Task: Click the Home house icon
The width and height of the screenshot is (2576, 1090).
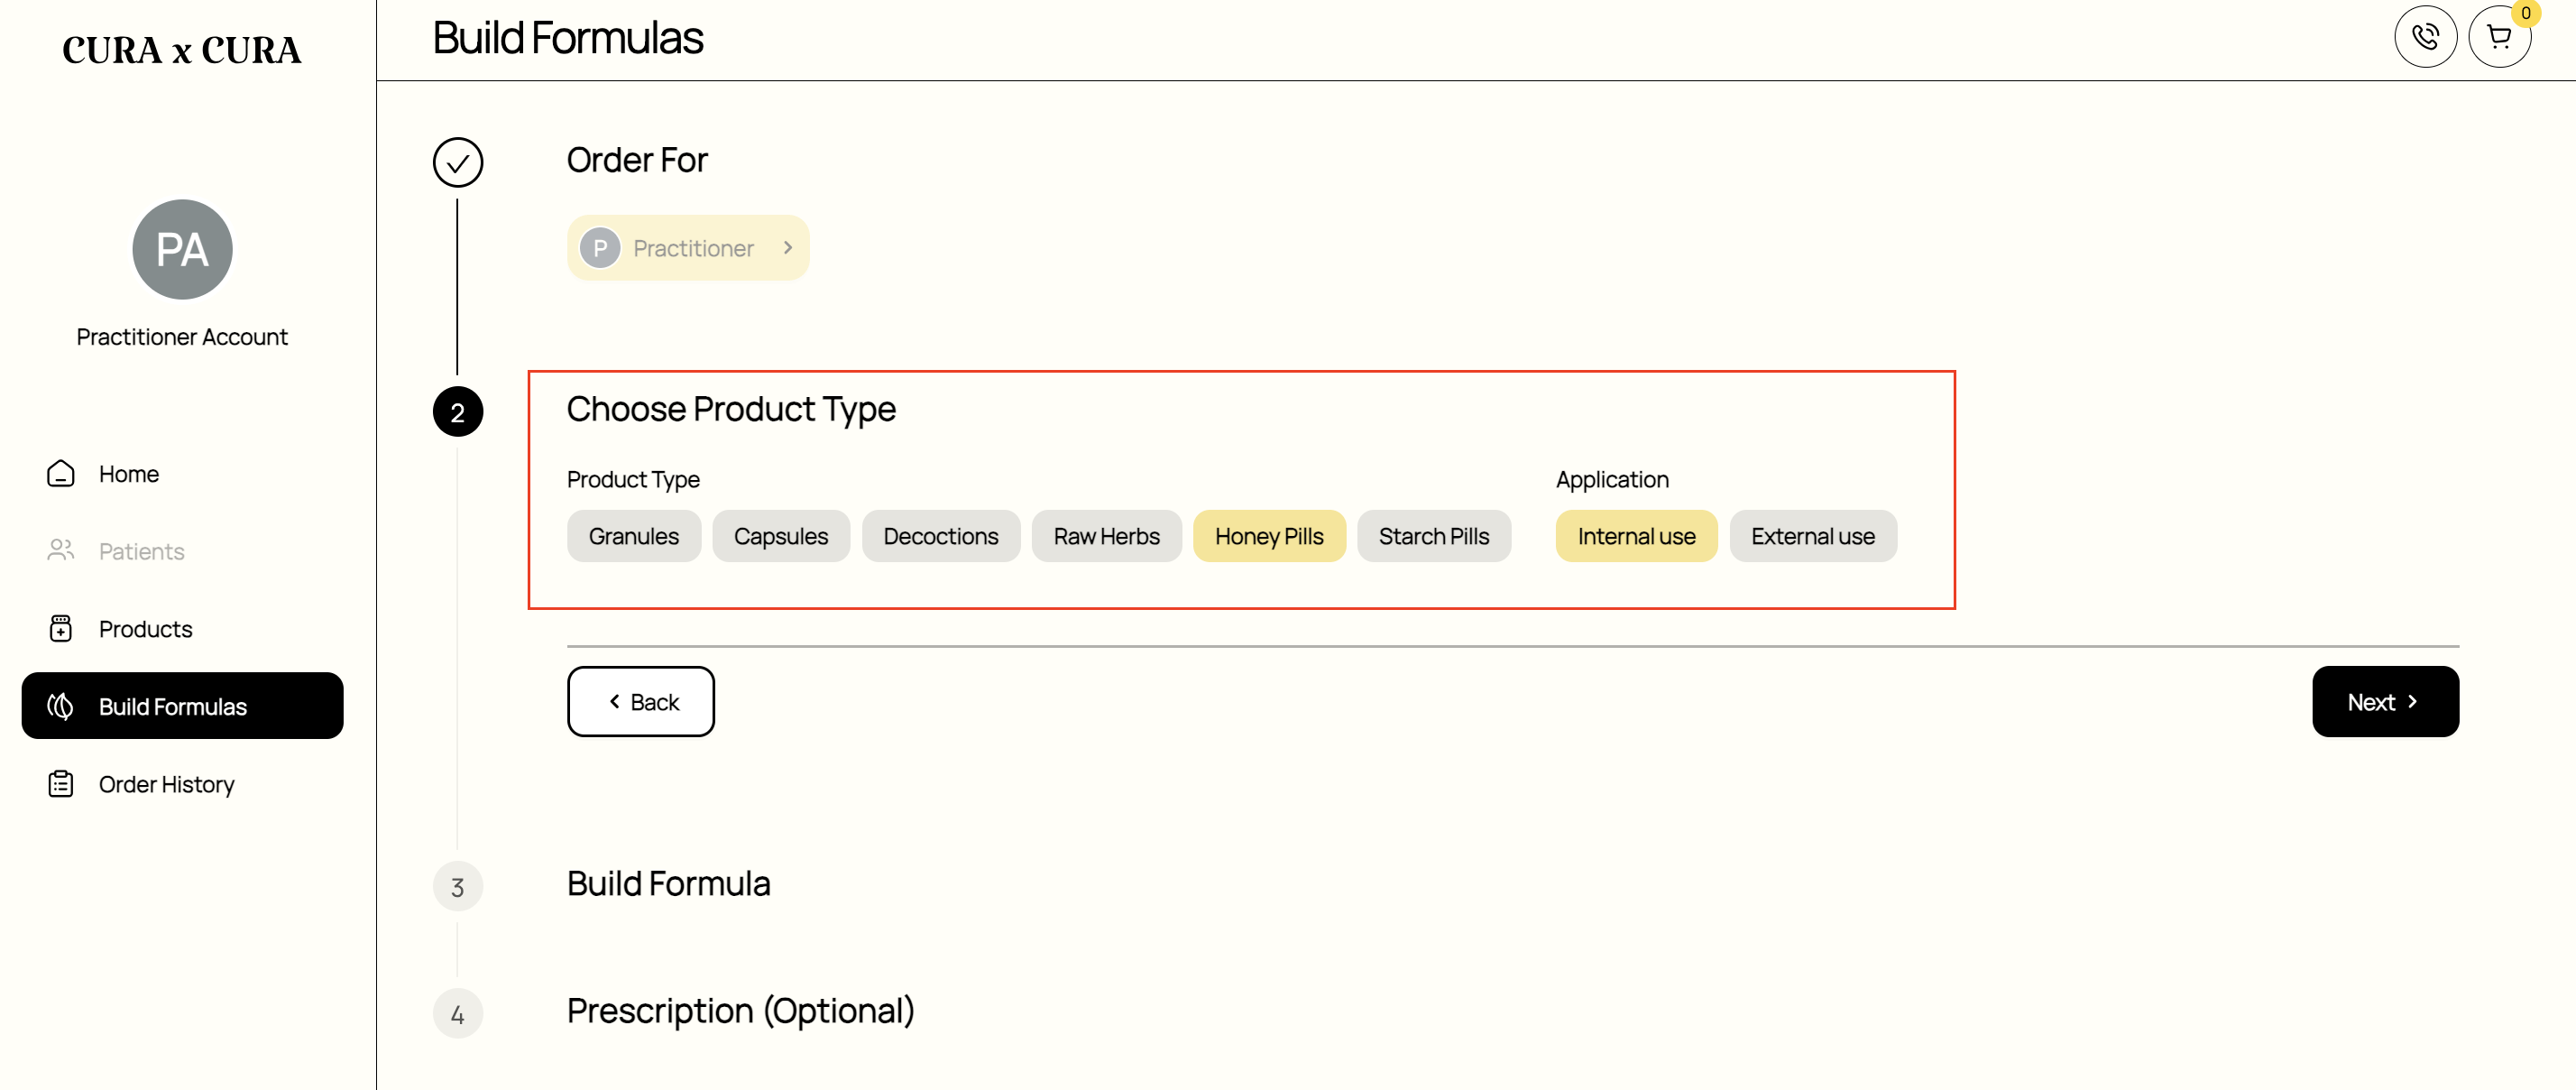Action: click(x=61, y=473)
